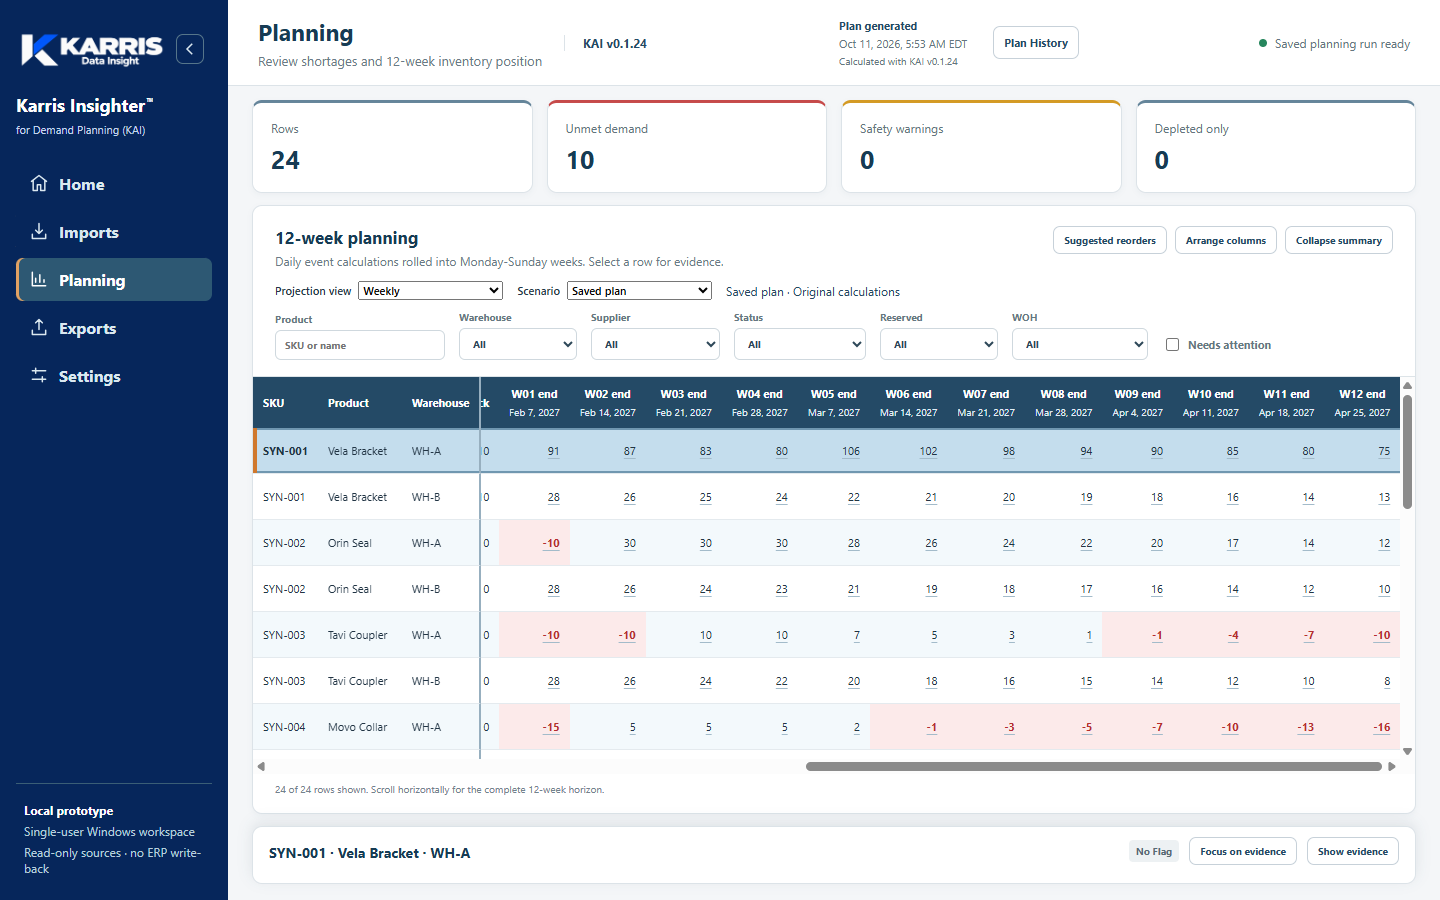Open the Reserved filter dropdown
This screenshot has width=1440, height=900.
pyautogui.click(x=939, y=344)
